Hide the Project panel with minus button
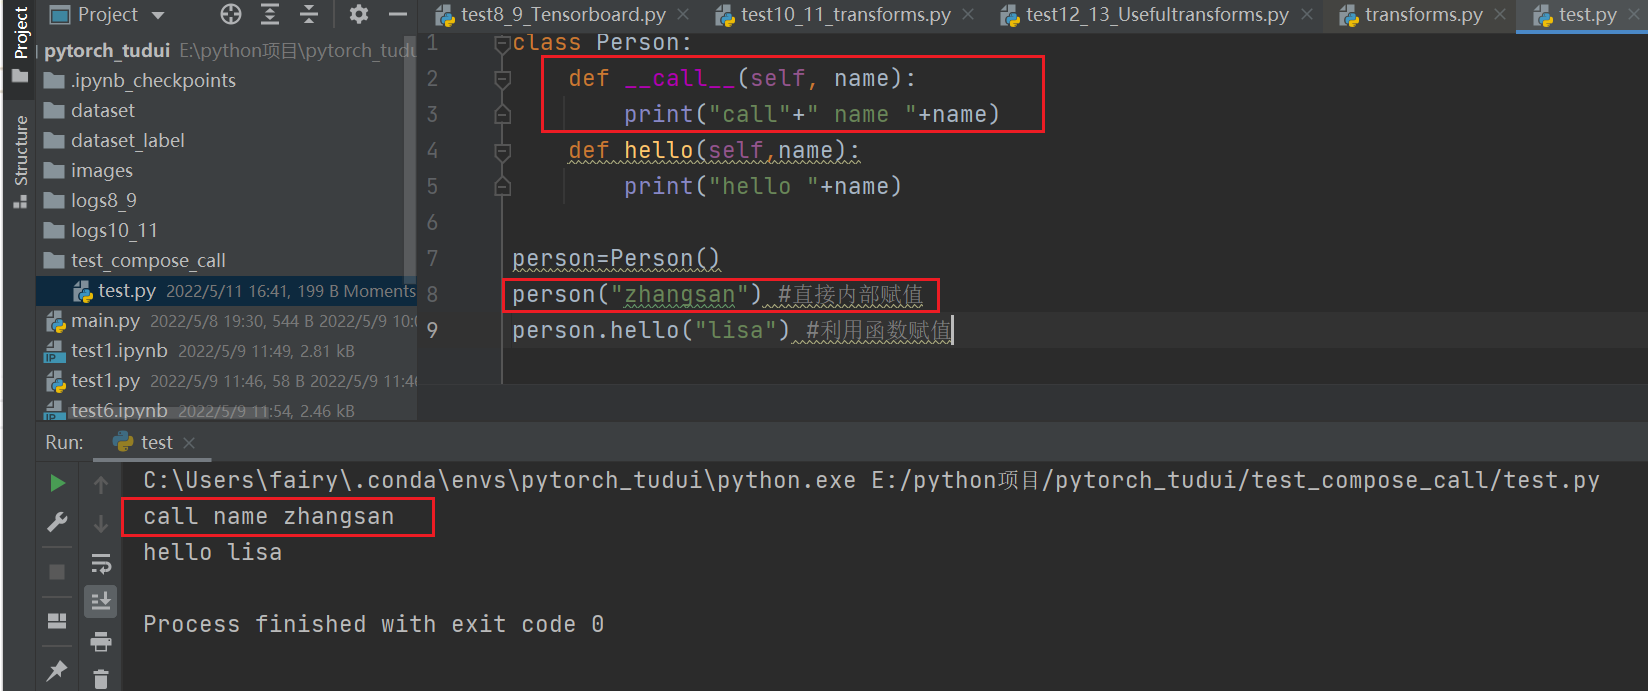The width and height of the screenshot is (1648, 691). click(x=398, y=14)
